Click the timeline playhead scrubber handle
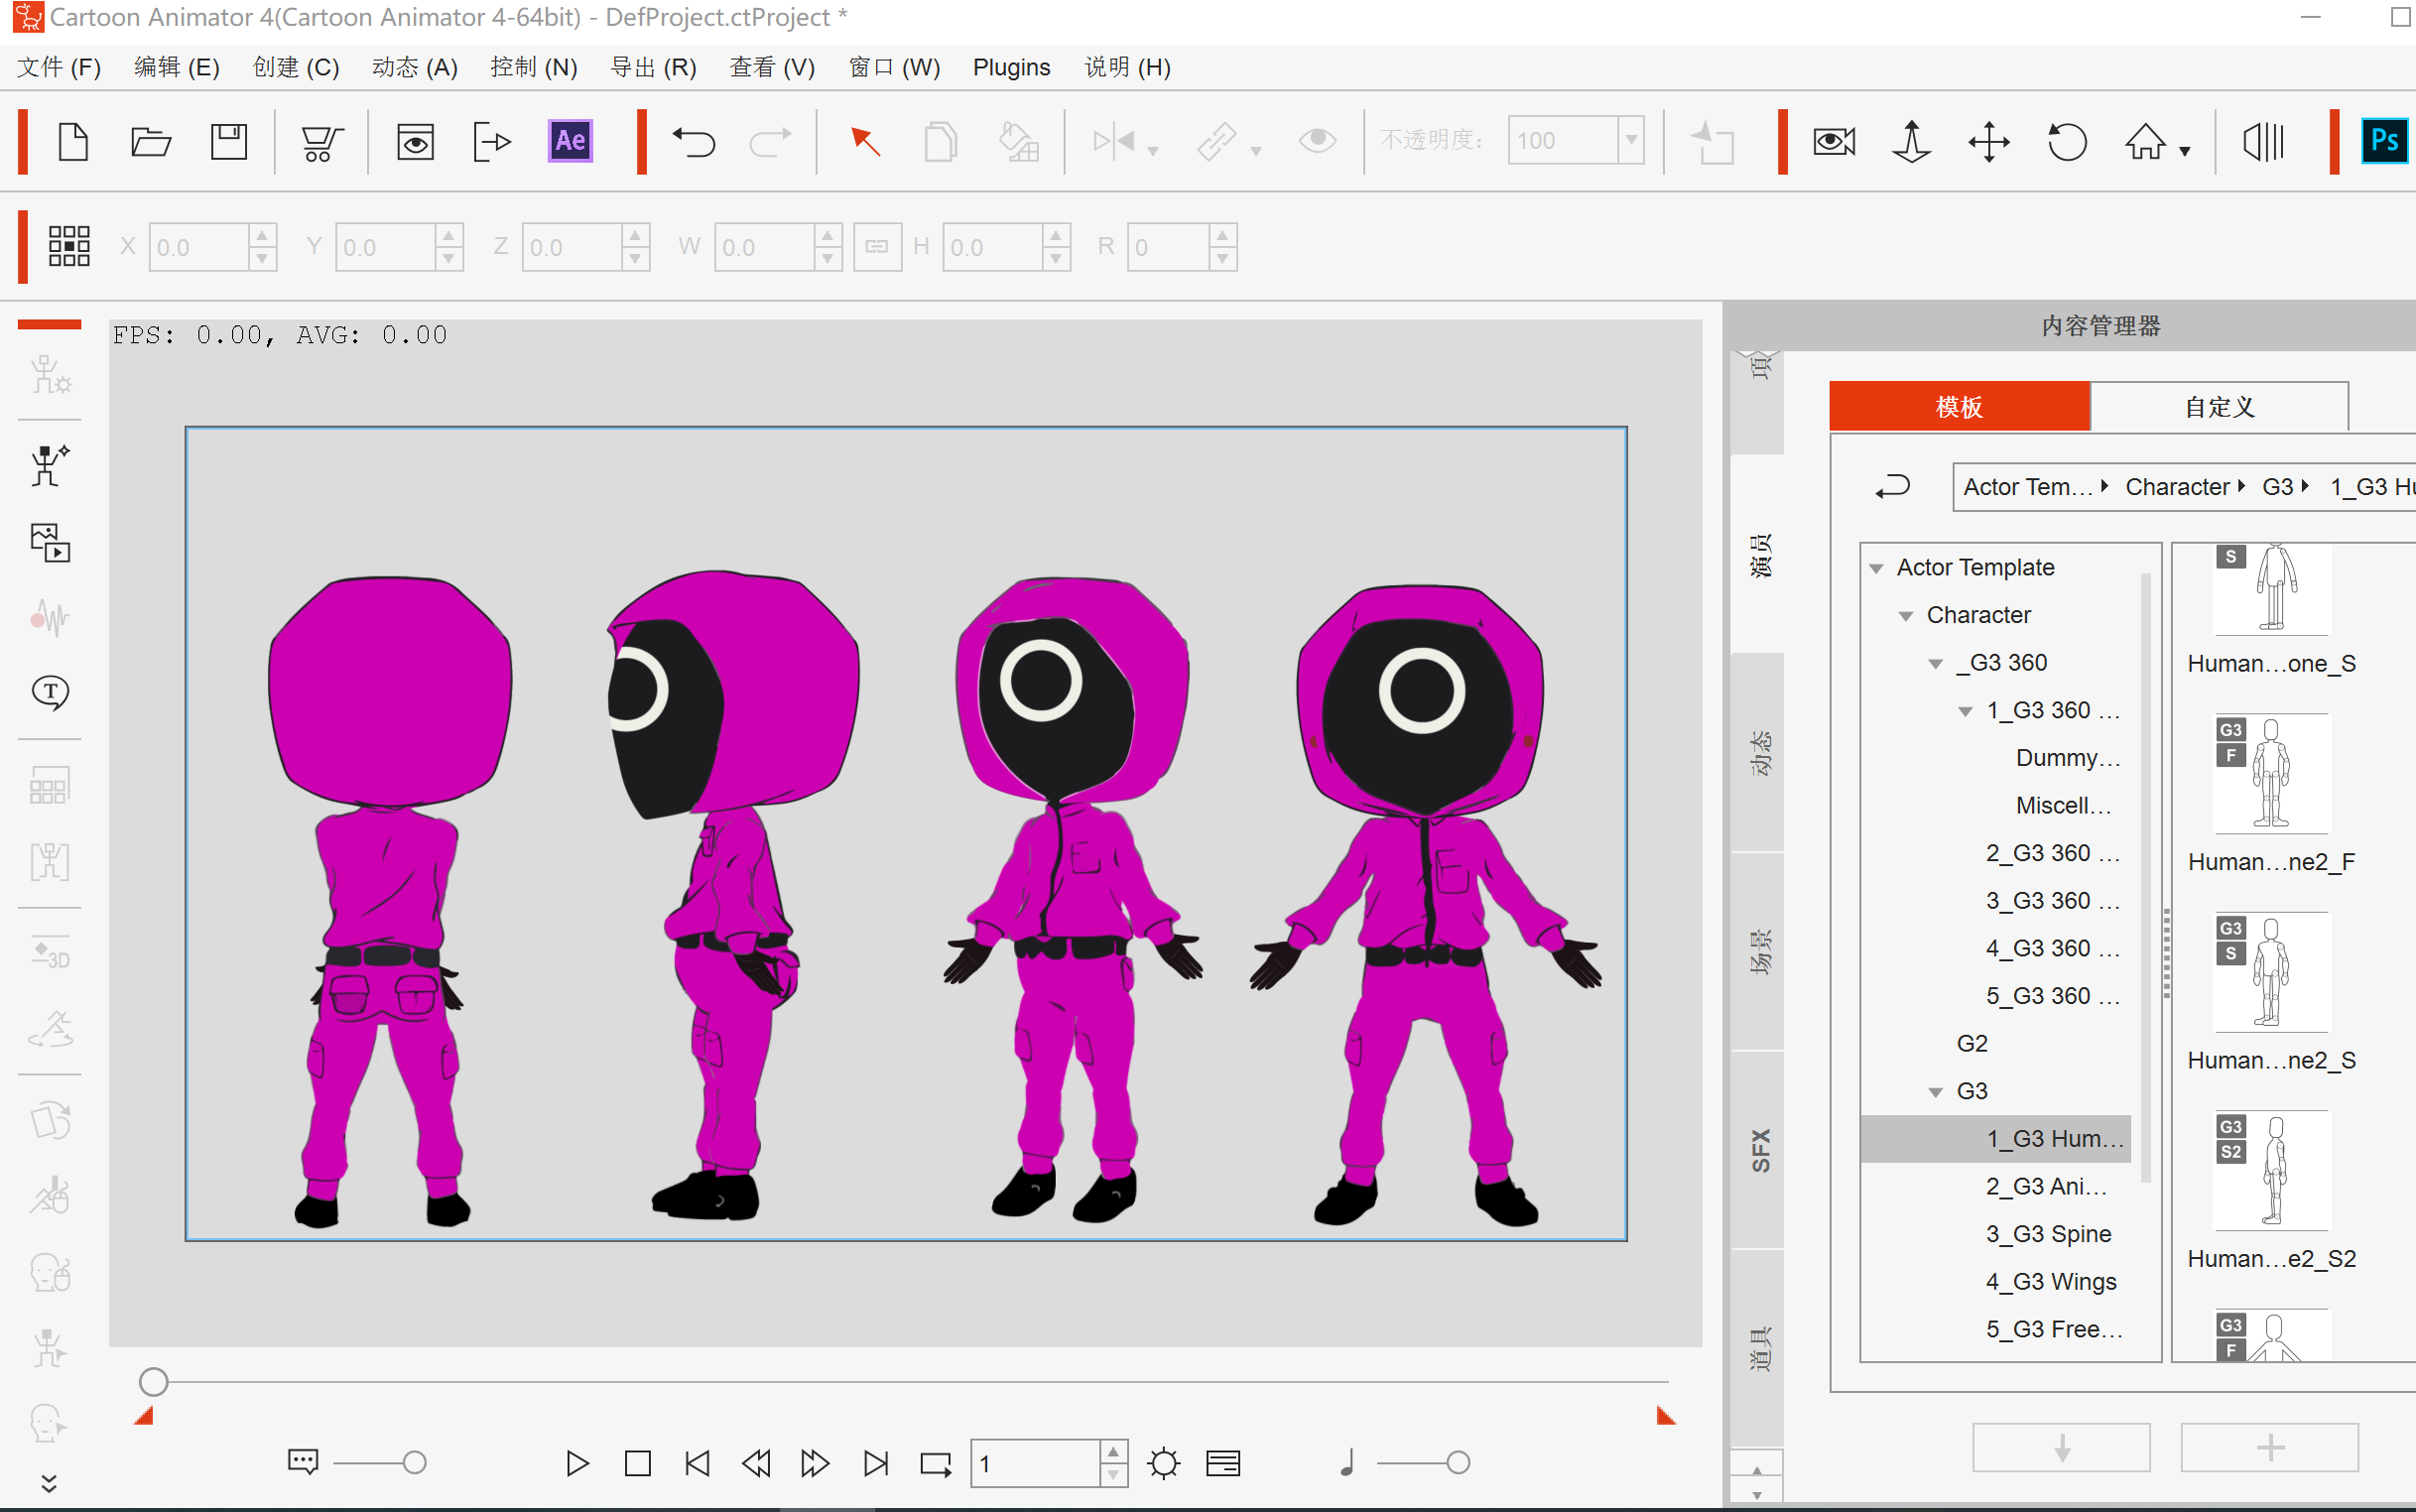The height and width of the screenshot is (1512, 2416). click(153, 1382)
